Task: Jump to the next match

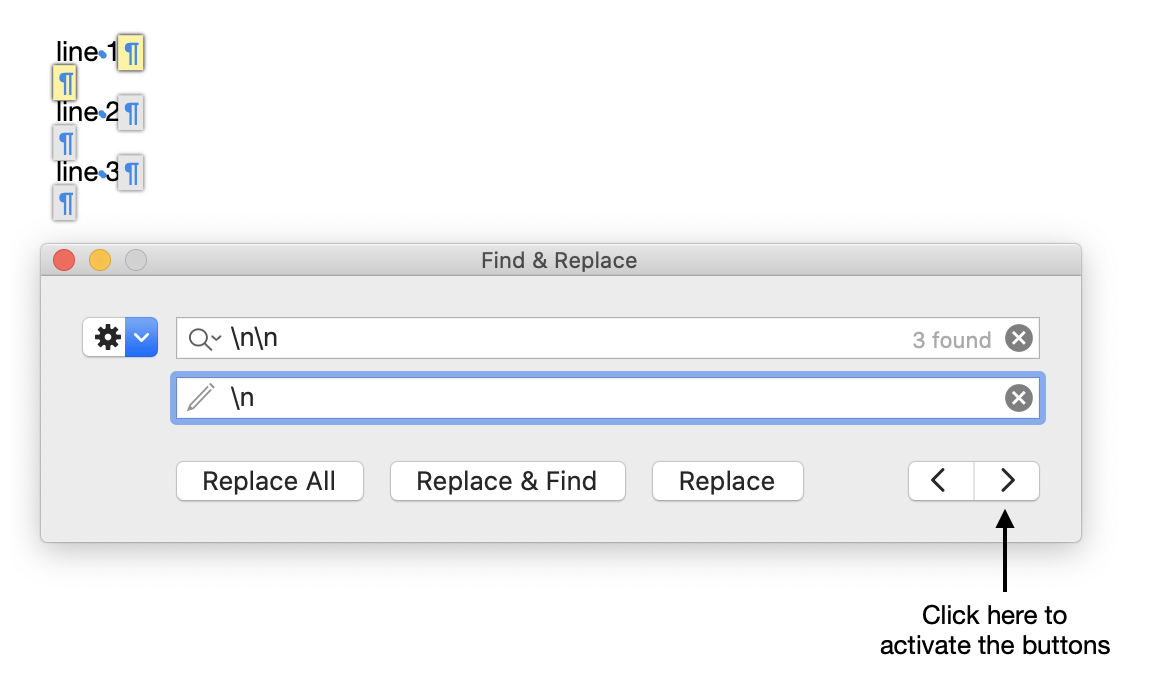Action: [x=1007, y=481]
